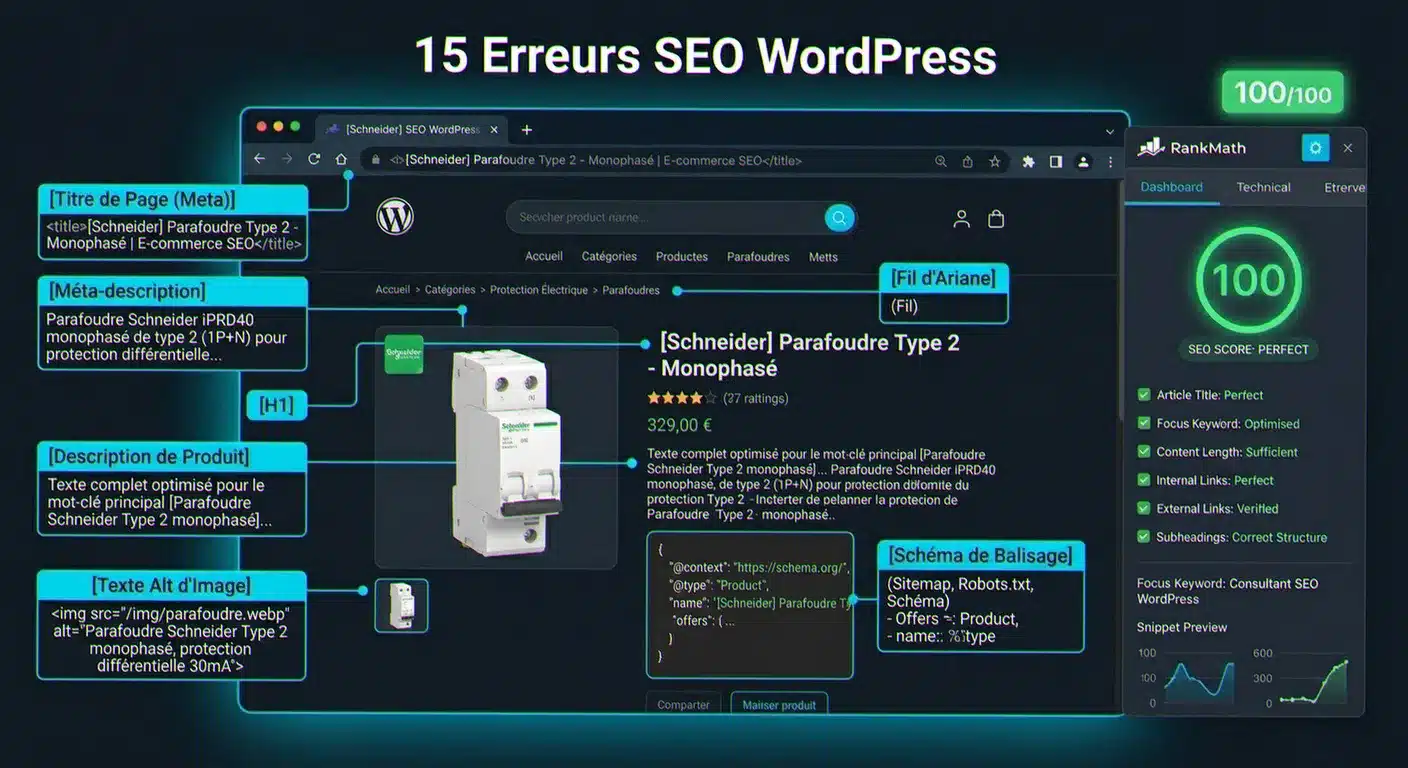
Task: Click the Protection Électrique breadcrumb link
Action: pos(539,290)
